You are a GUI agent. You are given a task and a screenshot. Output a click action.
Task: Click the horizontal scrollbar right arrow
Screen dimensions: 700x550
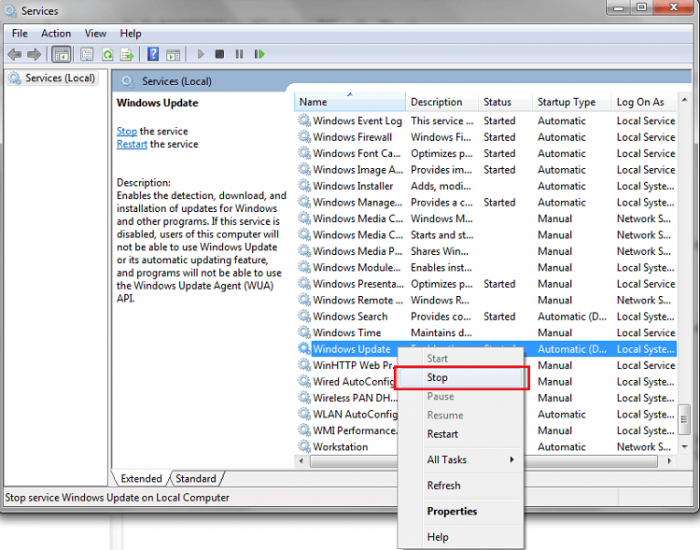[x=669, y=461]
